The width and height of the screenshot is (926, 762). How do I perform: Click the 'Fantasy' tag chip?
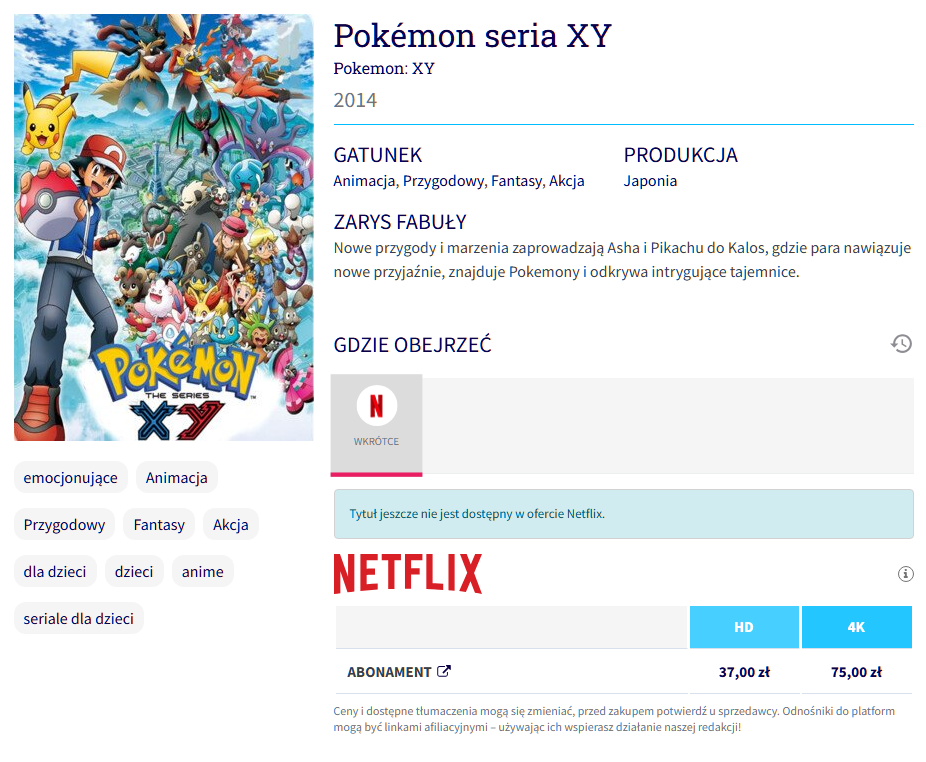[x=159, y=525]
